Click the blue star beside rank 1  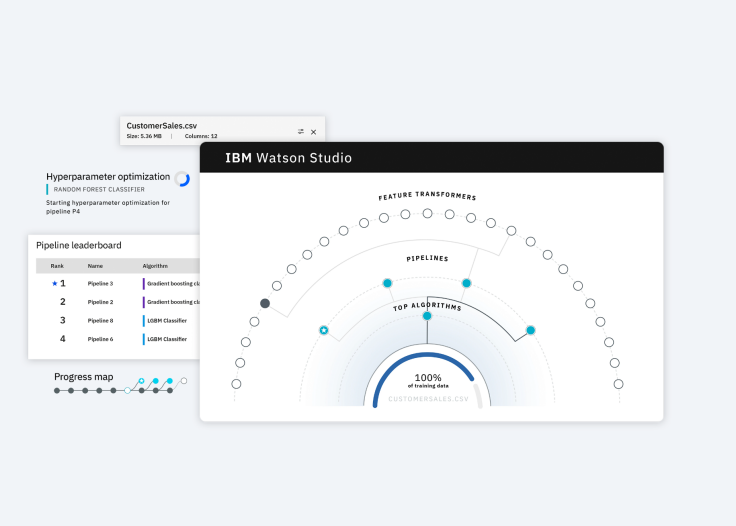pyautogui.click(x=54, y=283)
